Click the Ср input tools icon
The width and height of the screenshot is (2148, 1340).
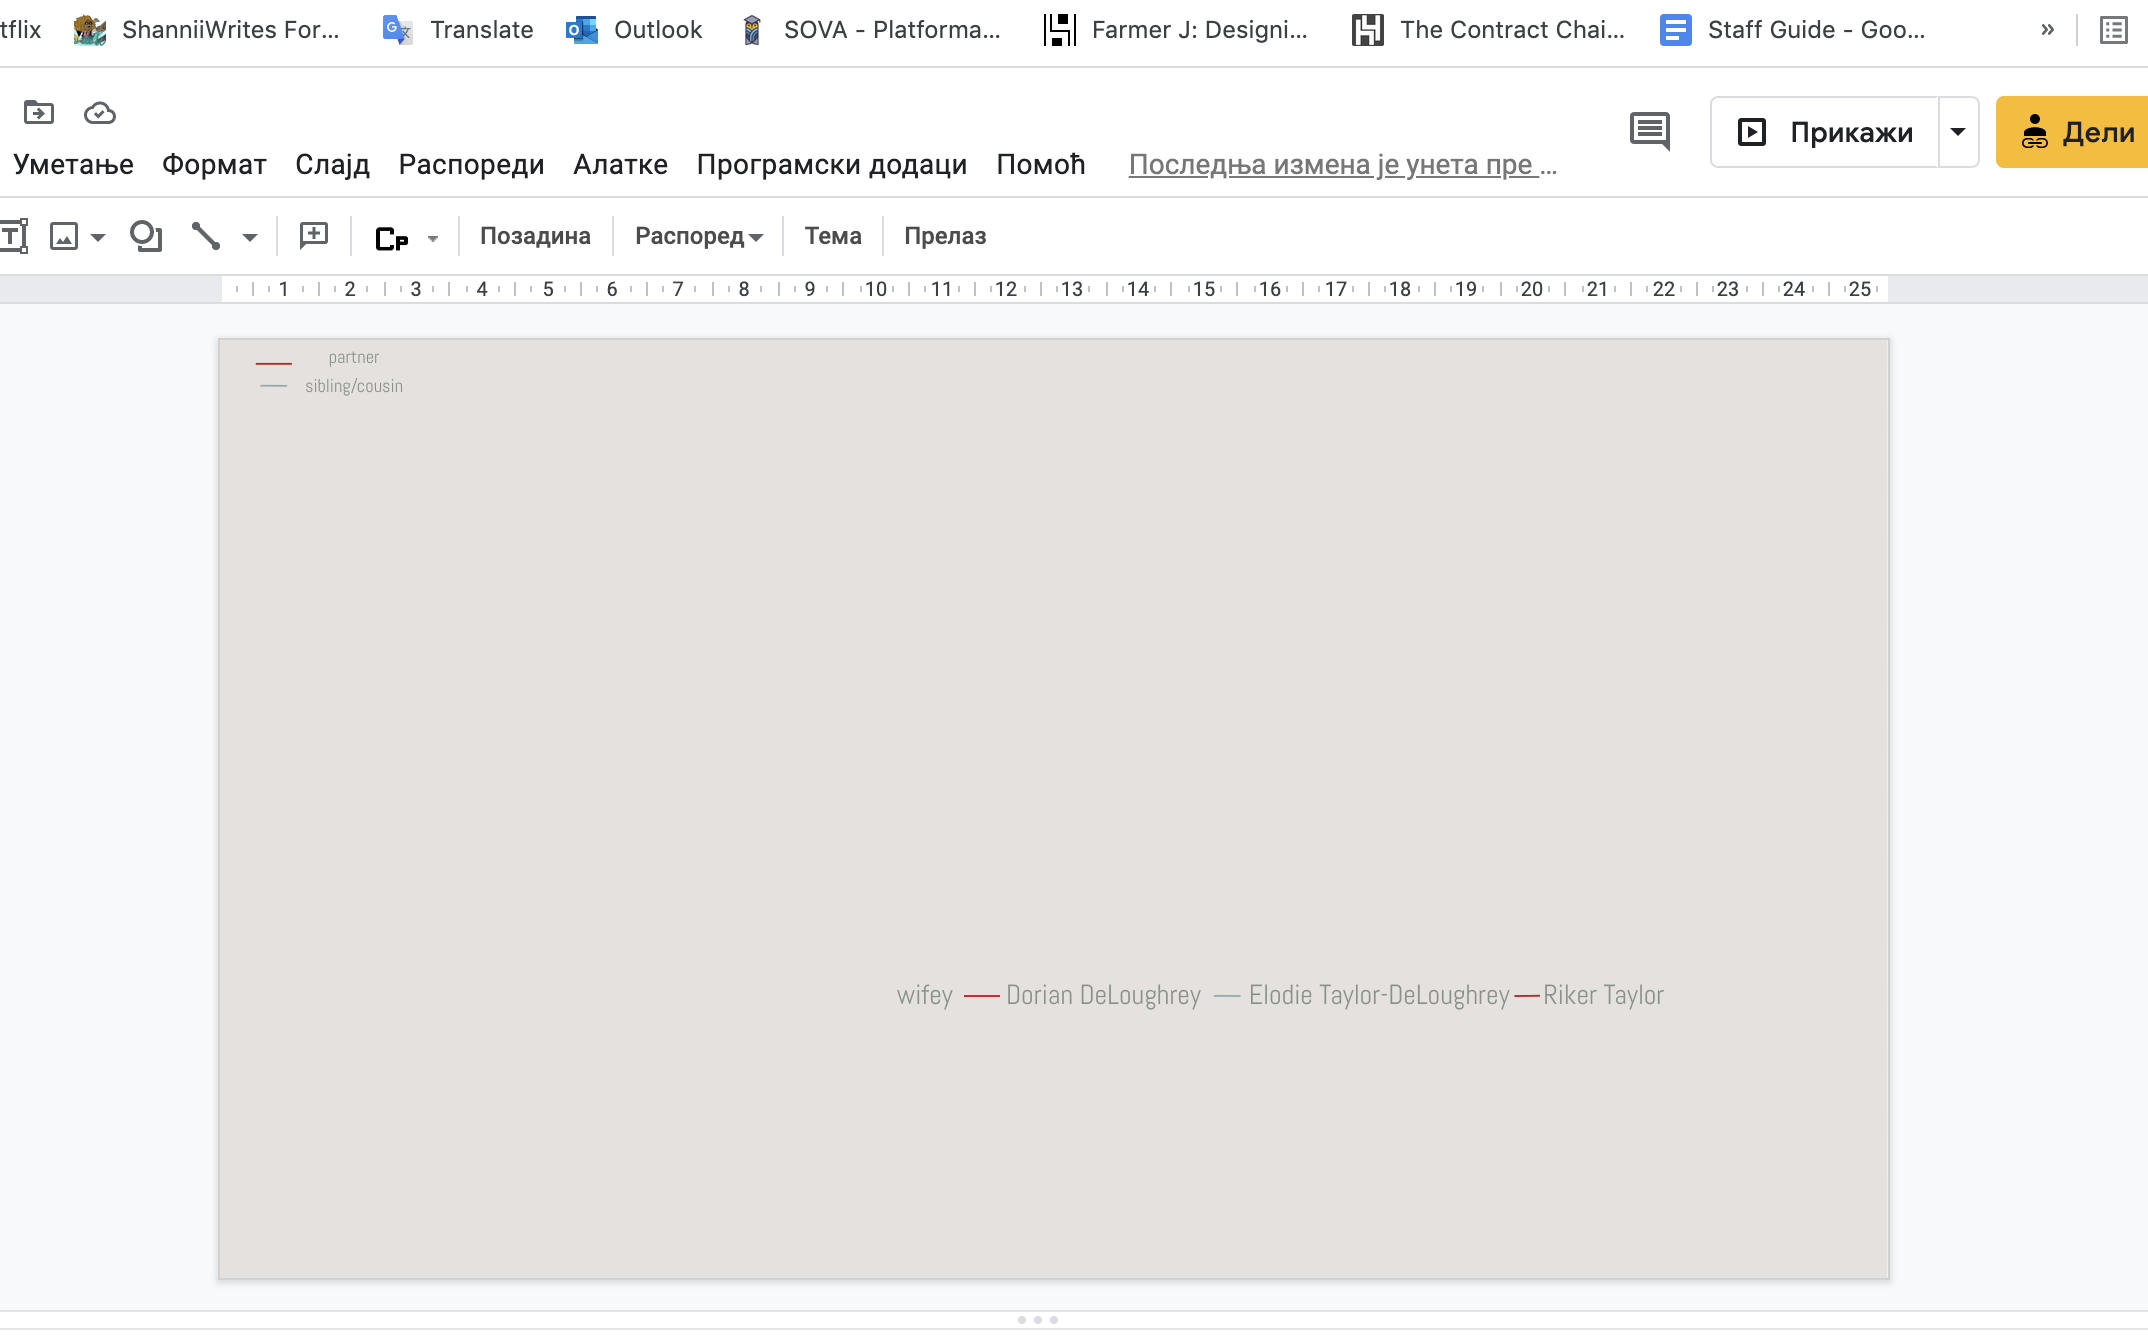pyautogui.click(x=391, y=238)
